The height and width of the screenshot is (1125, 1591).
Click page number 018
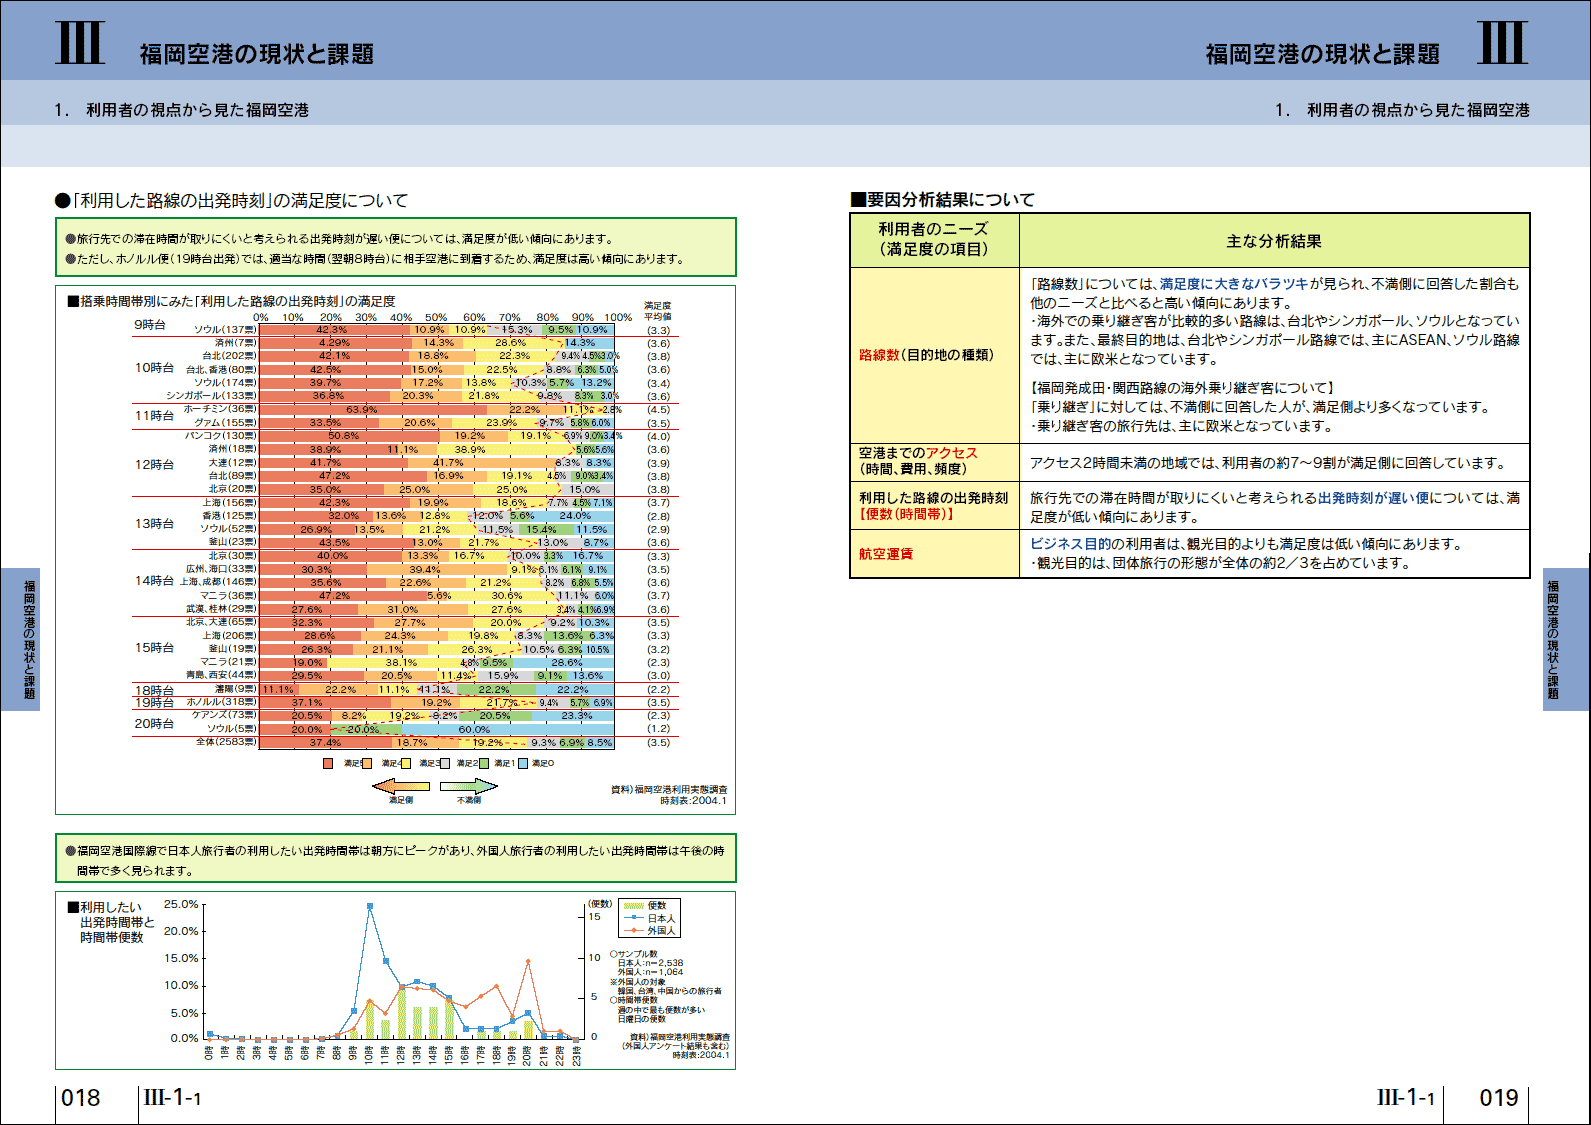[81, 1098]
